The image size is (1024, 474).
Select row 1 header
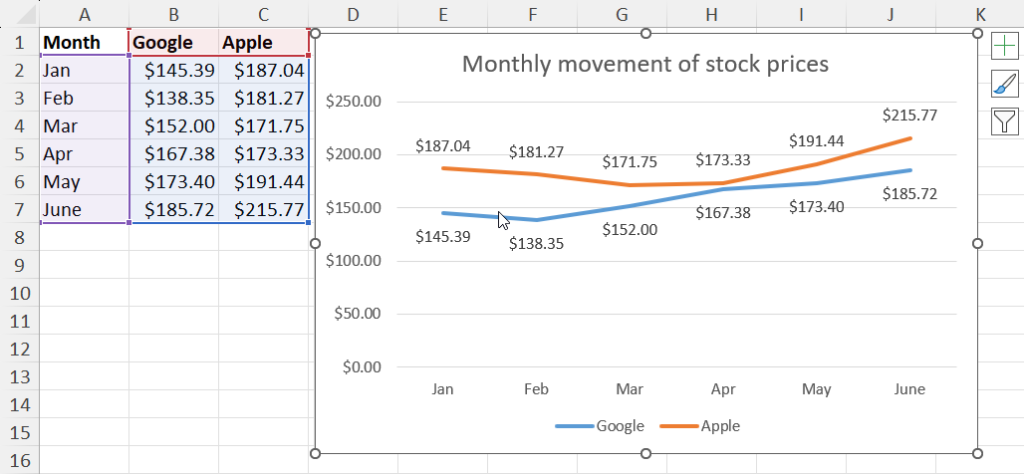coord(20,42)
